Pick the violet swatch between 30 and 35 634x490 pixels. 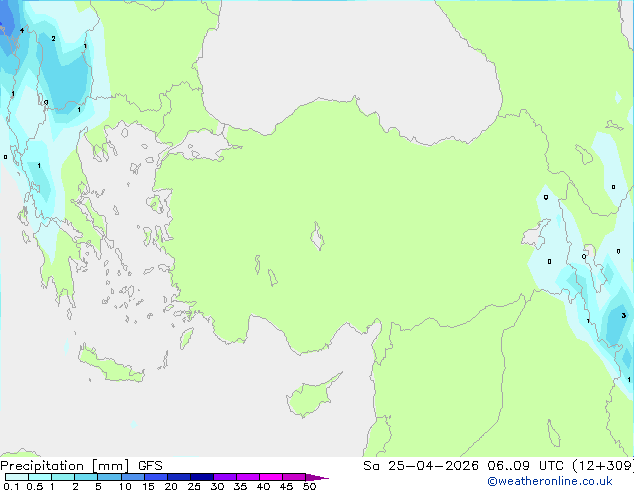tap(225, 477)
